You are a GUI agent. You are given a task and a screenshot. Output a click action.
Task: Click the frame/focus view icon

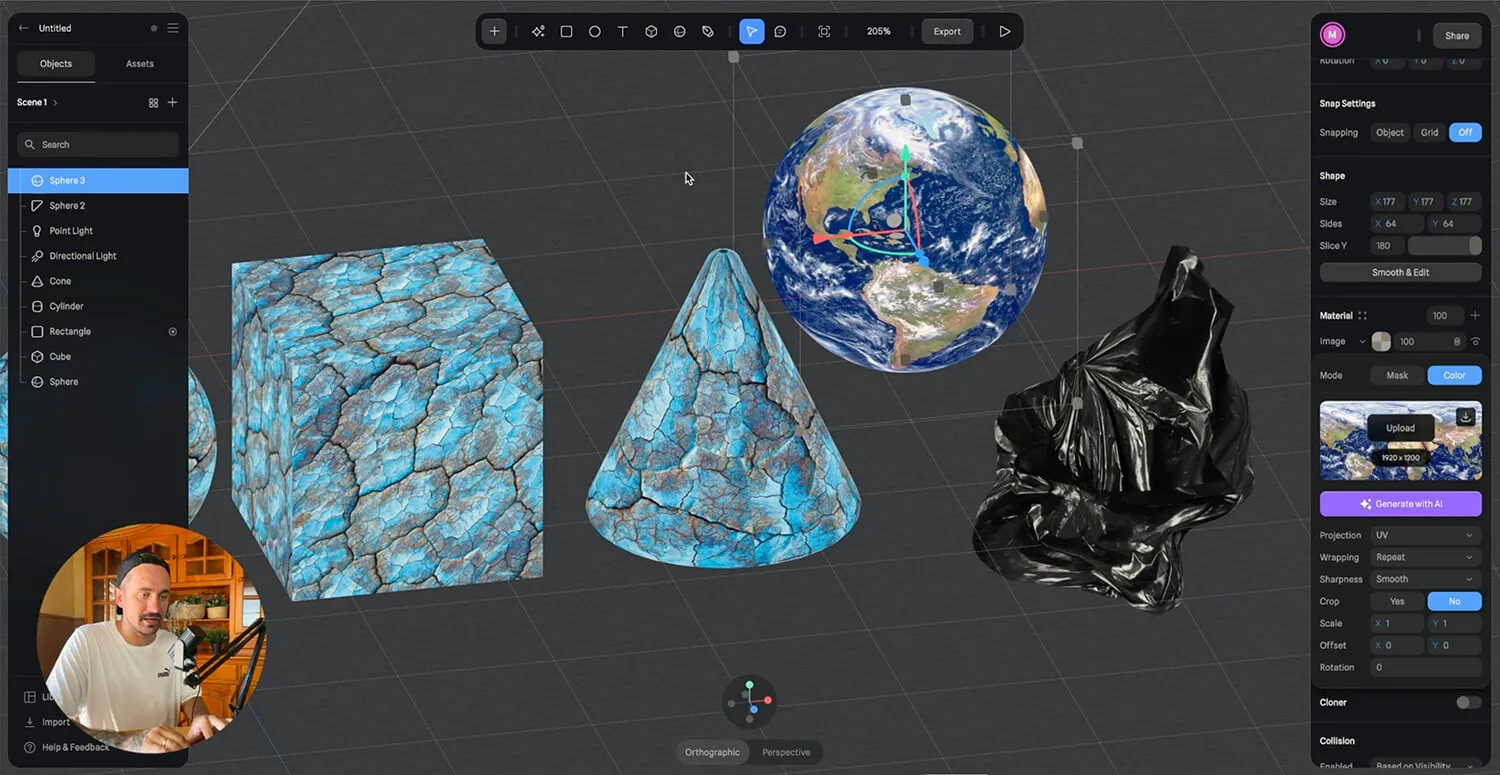click(x=824, y=31)
